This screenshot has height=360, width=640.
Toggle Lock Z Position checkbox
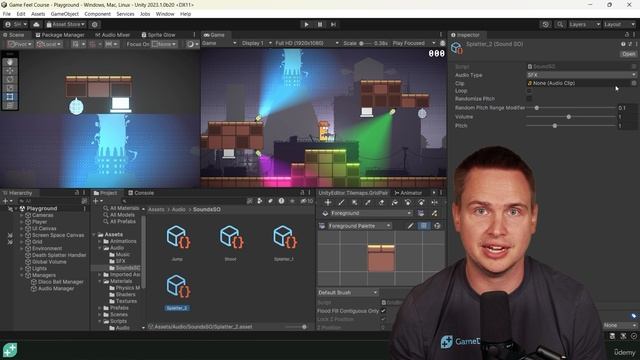[x=383, y=319]
